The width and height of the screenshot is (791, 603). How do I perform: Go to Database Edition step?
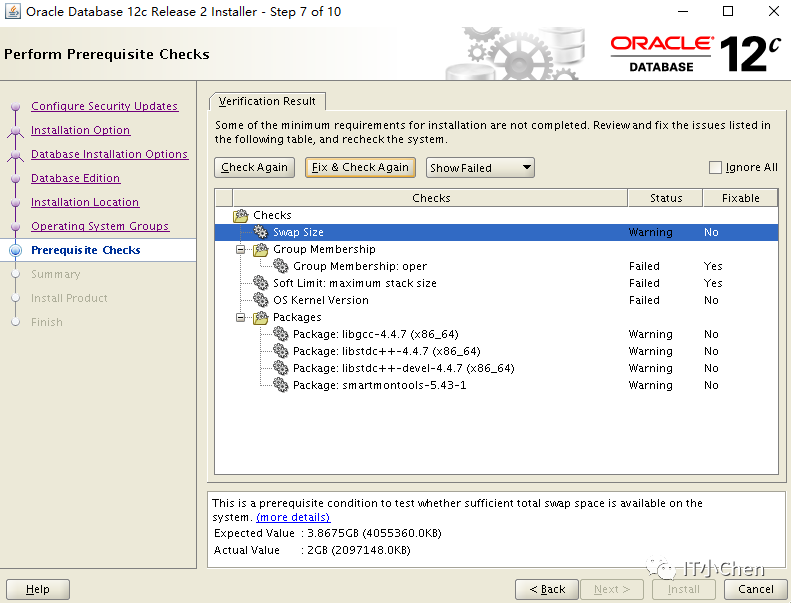click(x=75, y=178)
